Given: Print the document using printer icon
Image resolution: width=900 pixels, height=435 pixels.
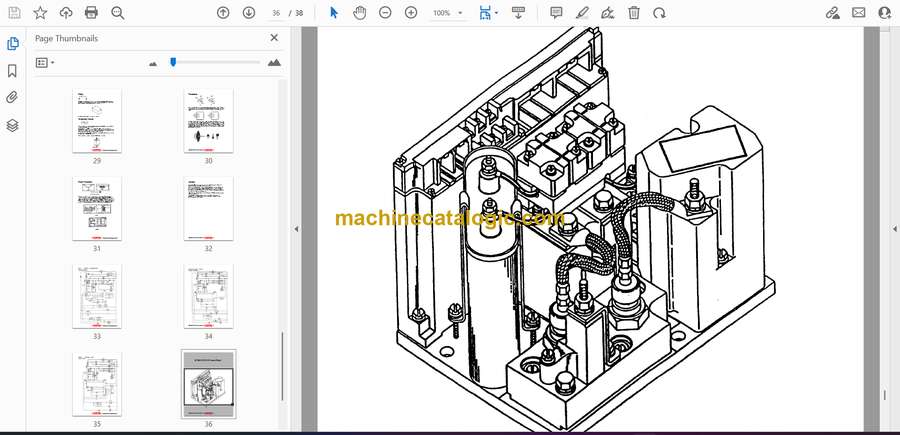Looking at the screenshot, I should tap(92, 13).
